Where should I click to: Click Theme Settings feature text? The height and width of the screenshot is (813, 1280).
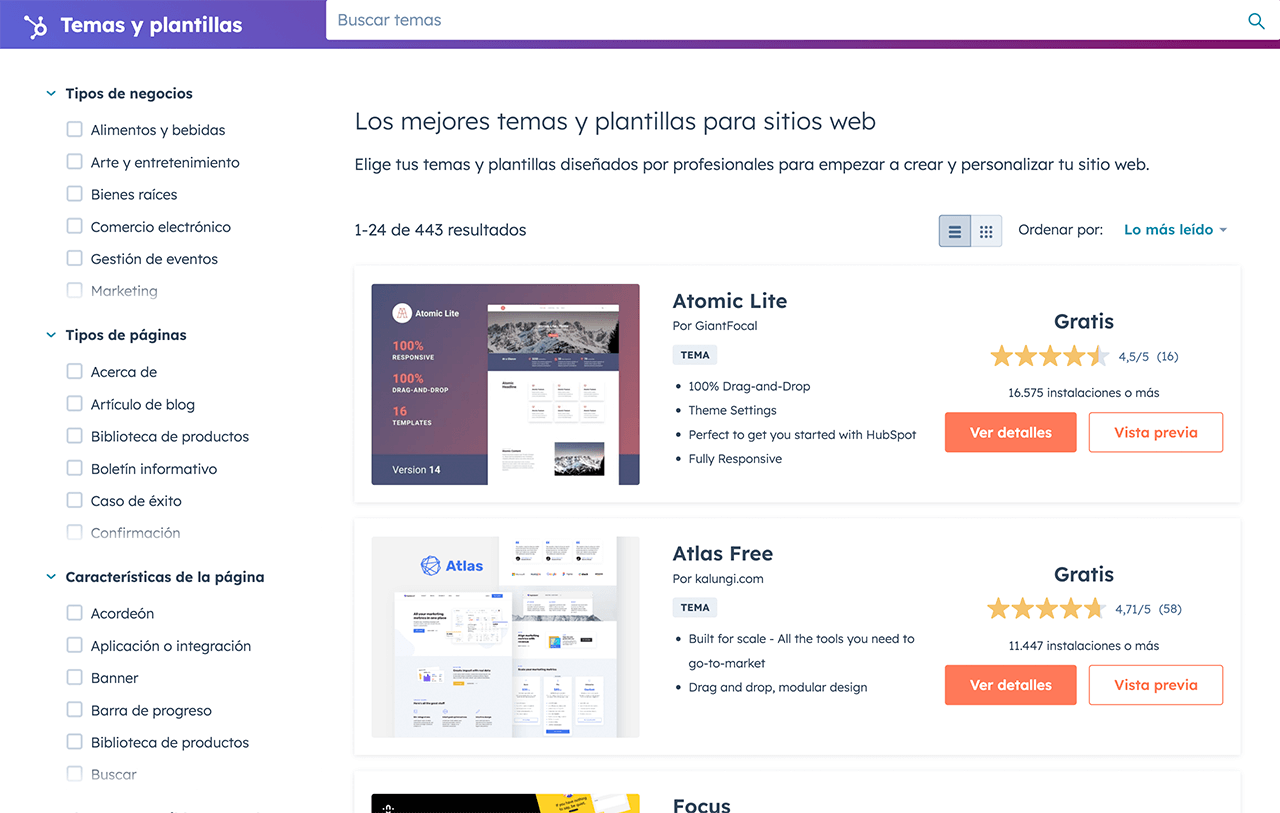[732, 410]
